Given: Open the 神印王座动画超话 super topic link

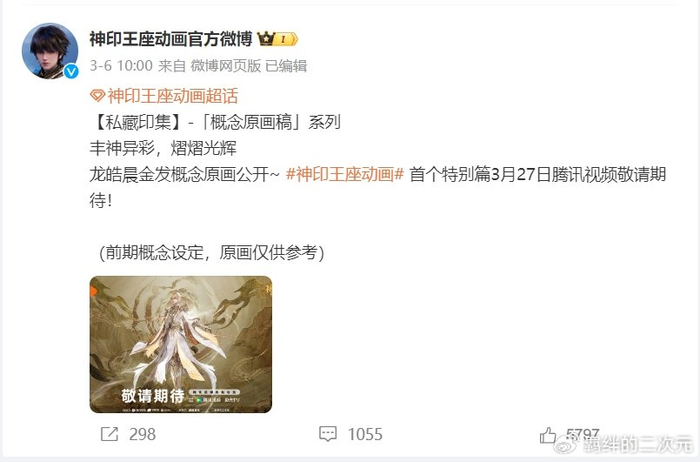Looking at the screenshot, I should (x=173, y=96).
